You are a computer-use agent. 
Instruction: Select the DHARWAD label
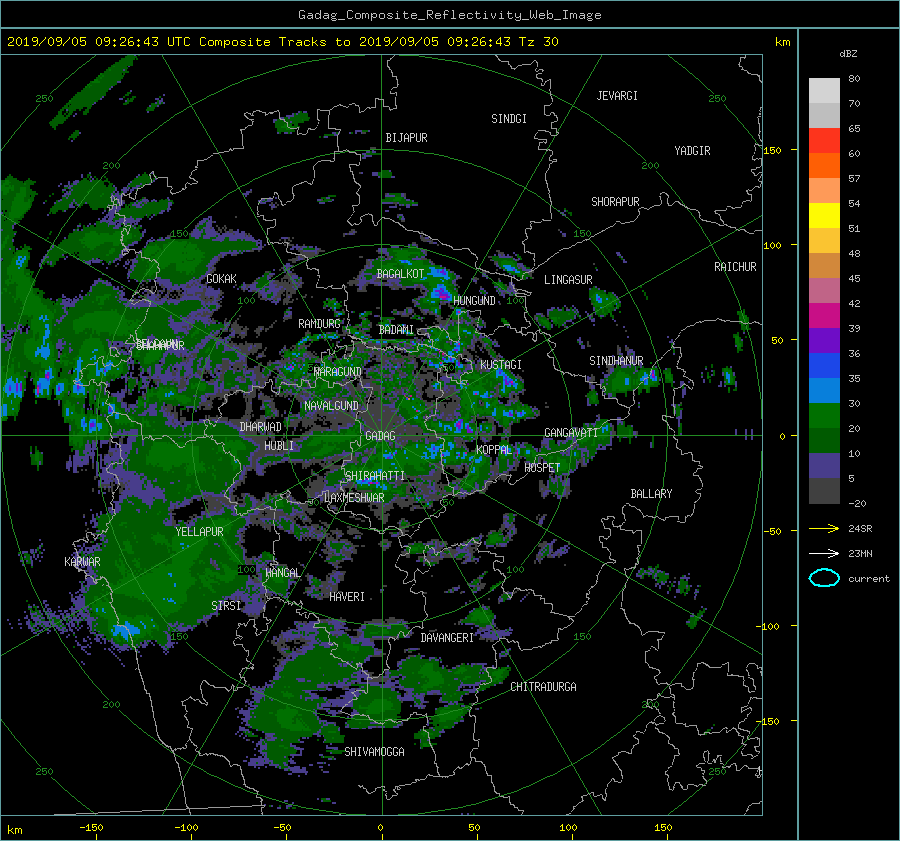[261, 427]
